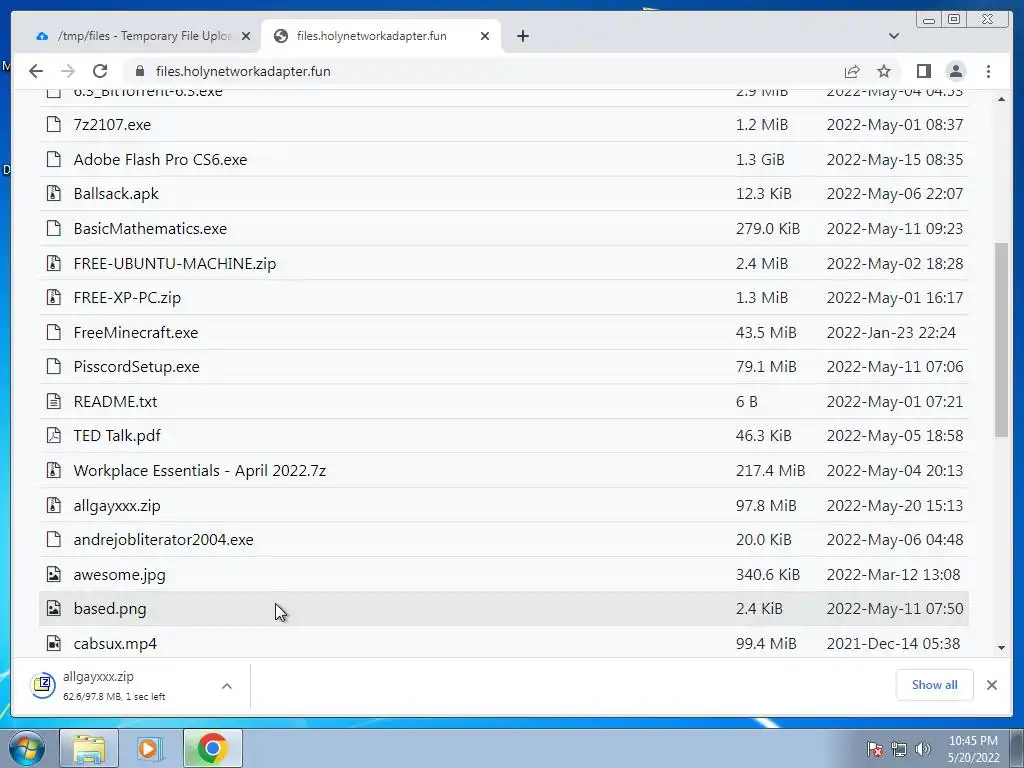This screenshot has width=1024, height=768.
Task: Go back to the previous page
Action: pos(36,71)
